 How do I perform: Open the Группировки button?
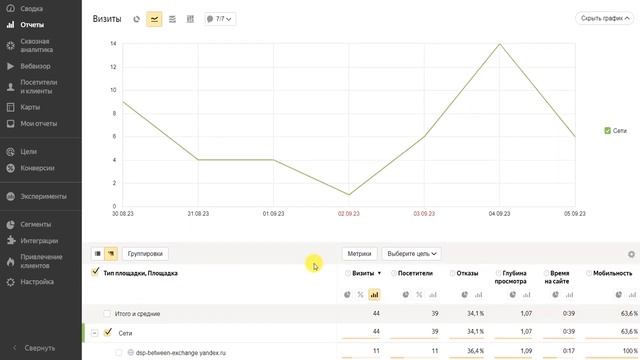pos(145,254)
